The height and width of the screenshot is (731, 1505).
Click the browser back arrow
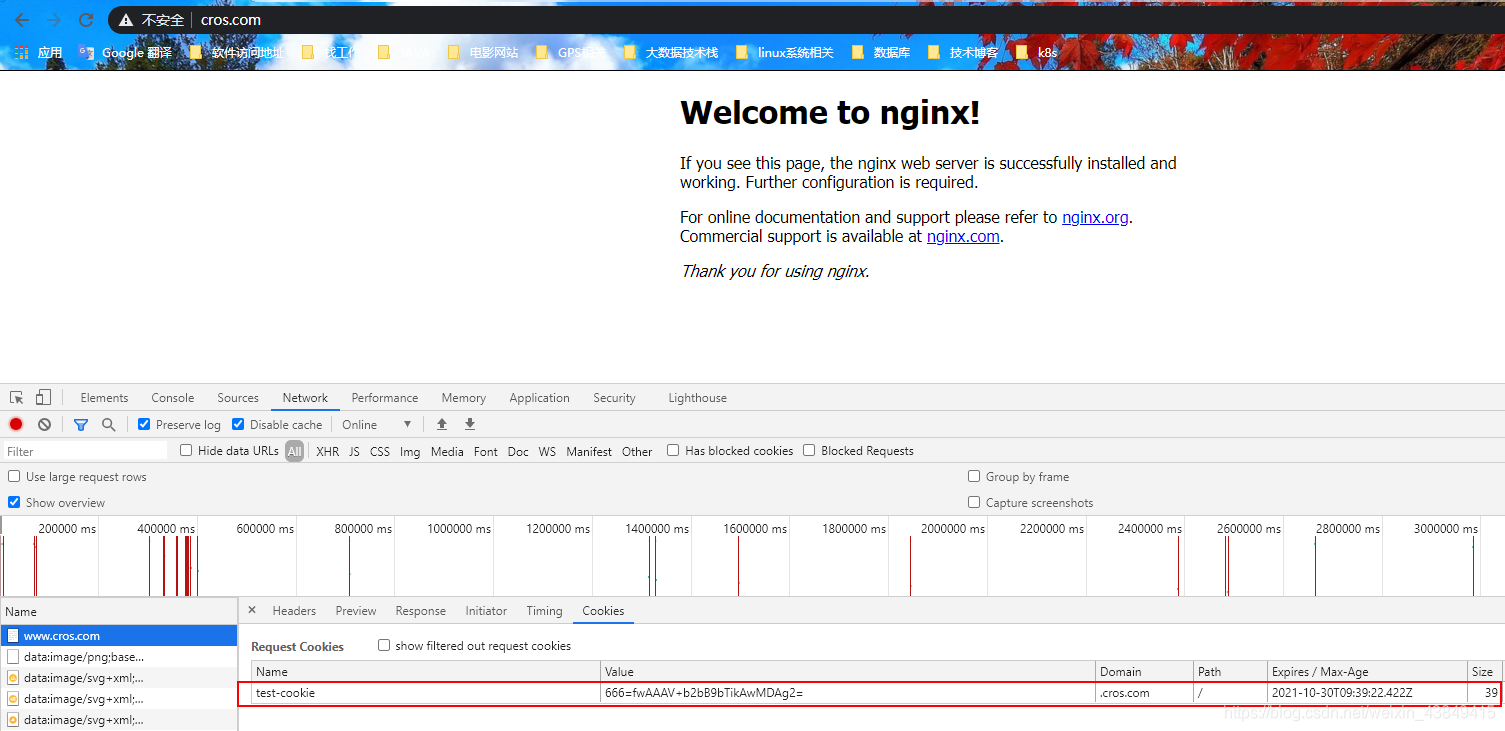[22, 20]
